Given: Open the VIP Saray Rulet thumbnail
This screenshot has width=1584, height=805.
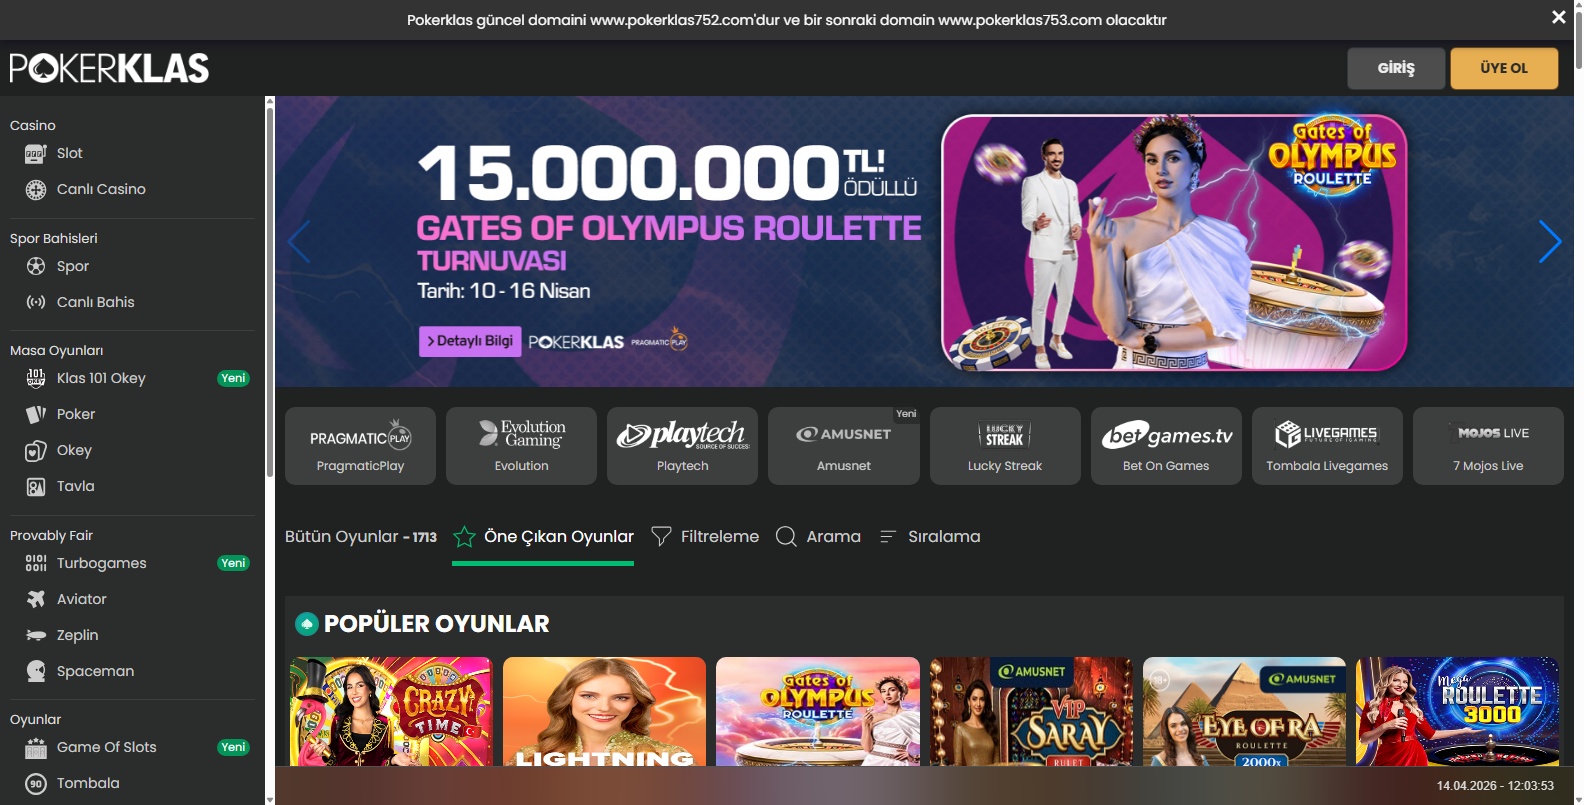Looking at the screenshot, I should pos(1031,711).
